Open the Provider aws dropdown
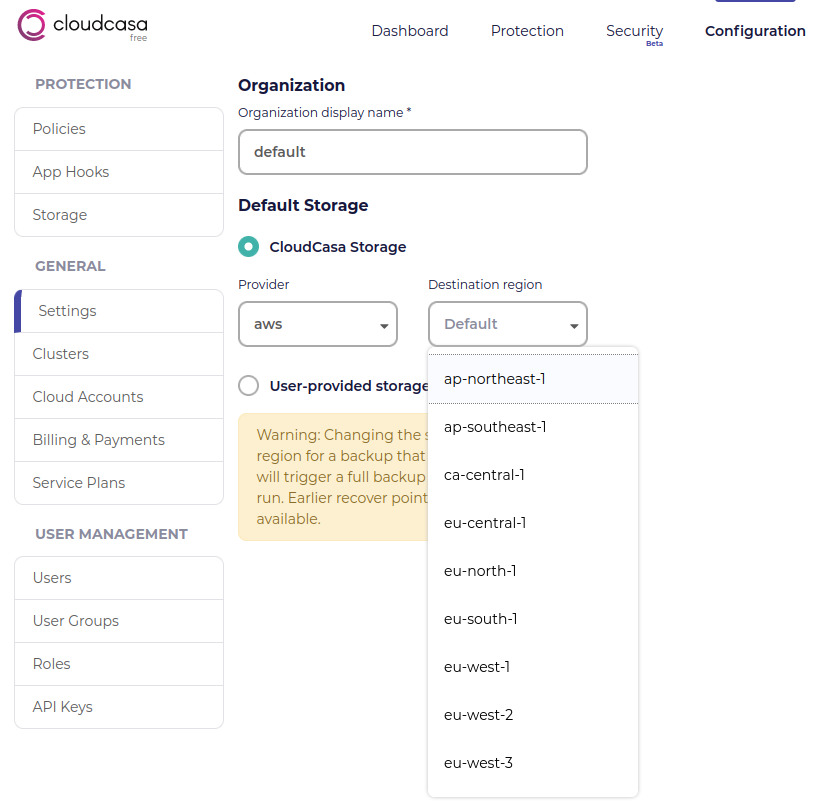Screen dimensions: 818x810 318,324
